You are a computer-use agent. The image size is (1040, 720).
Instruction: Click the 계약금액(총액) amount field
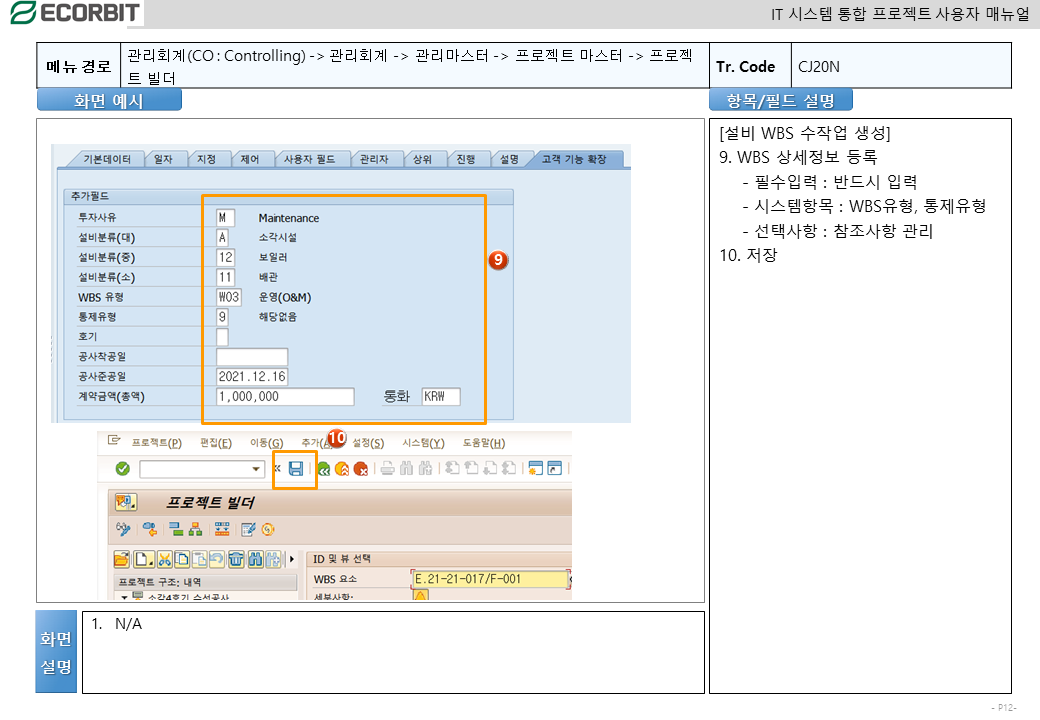[285, 397]
